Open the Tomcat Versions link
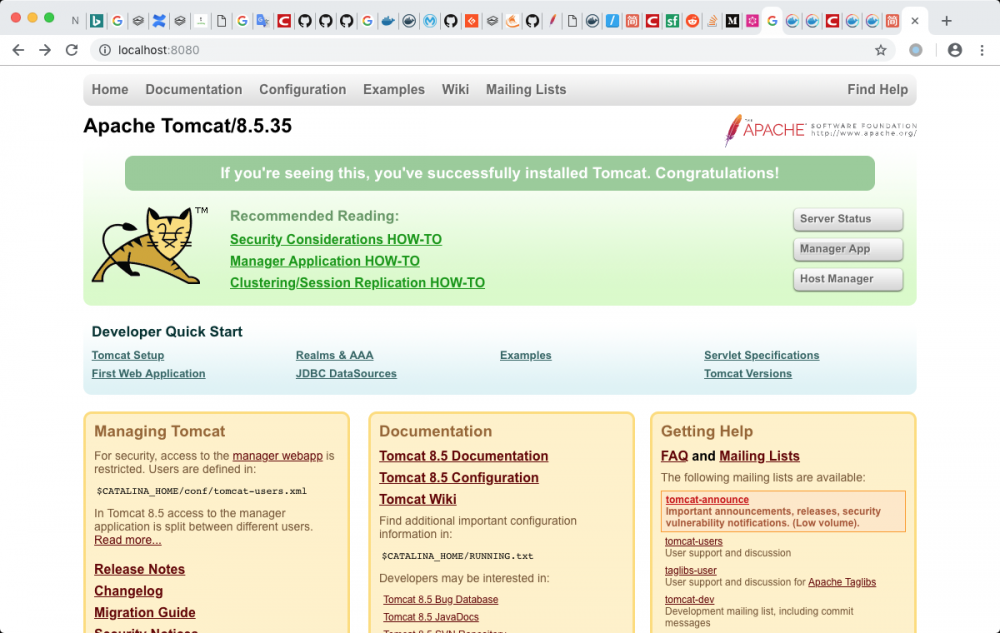 (x=747, y=374)
